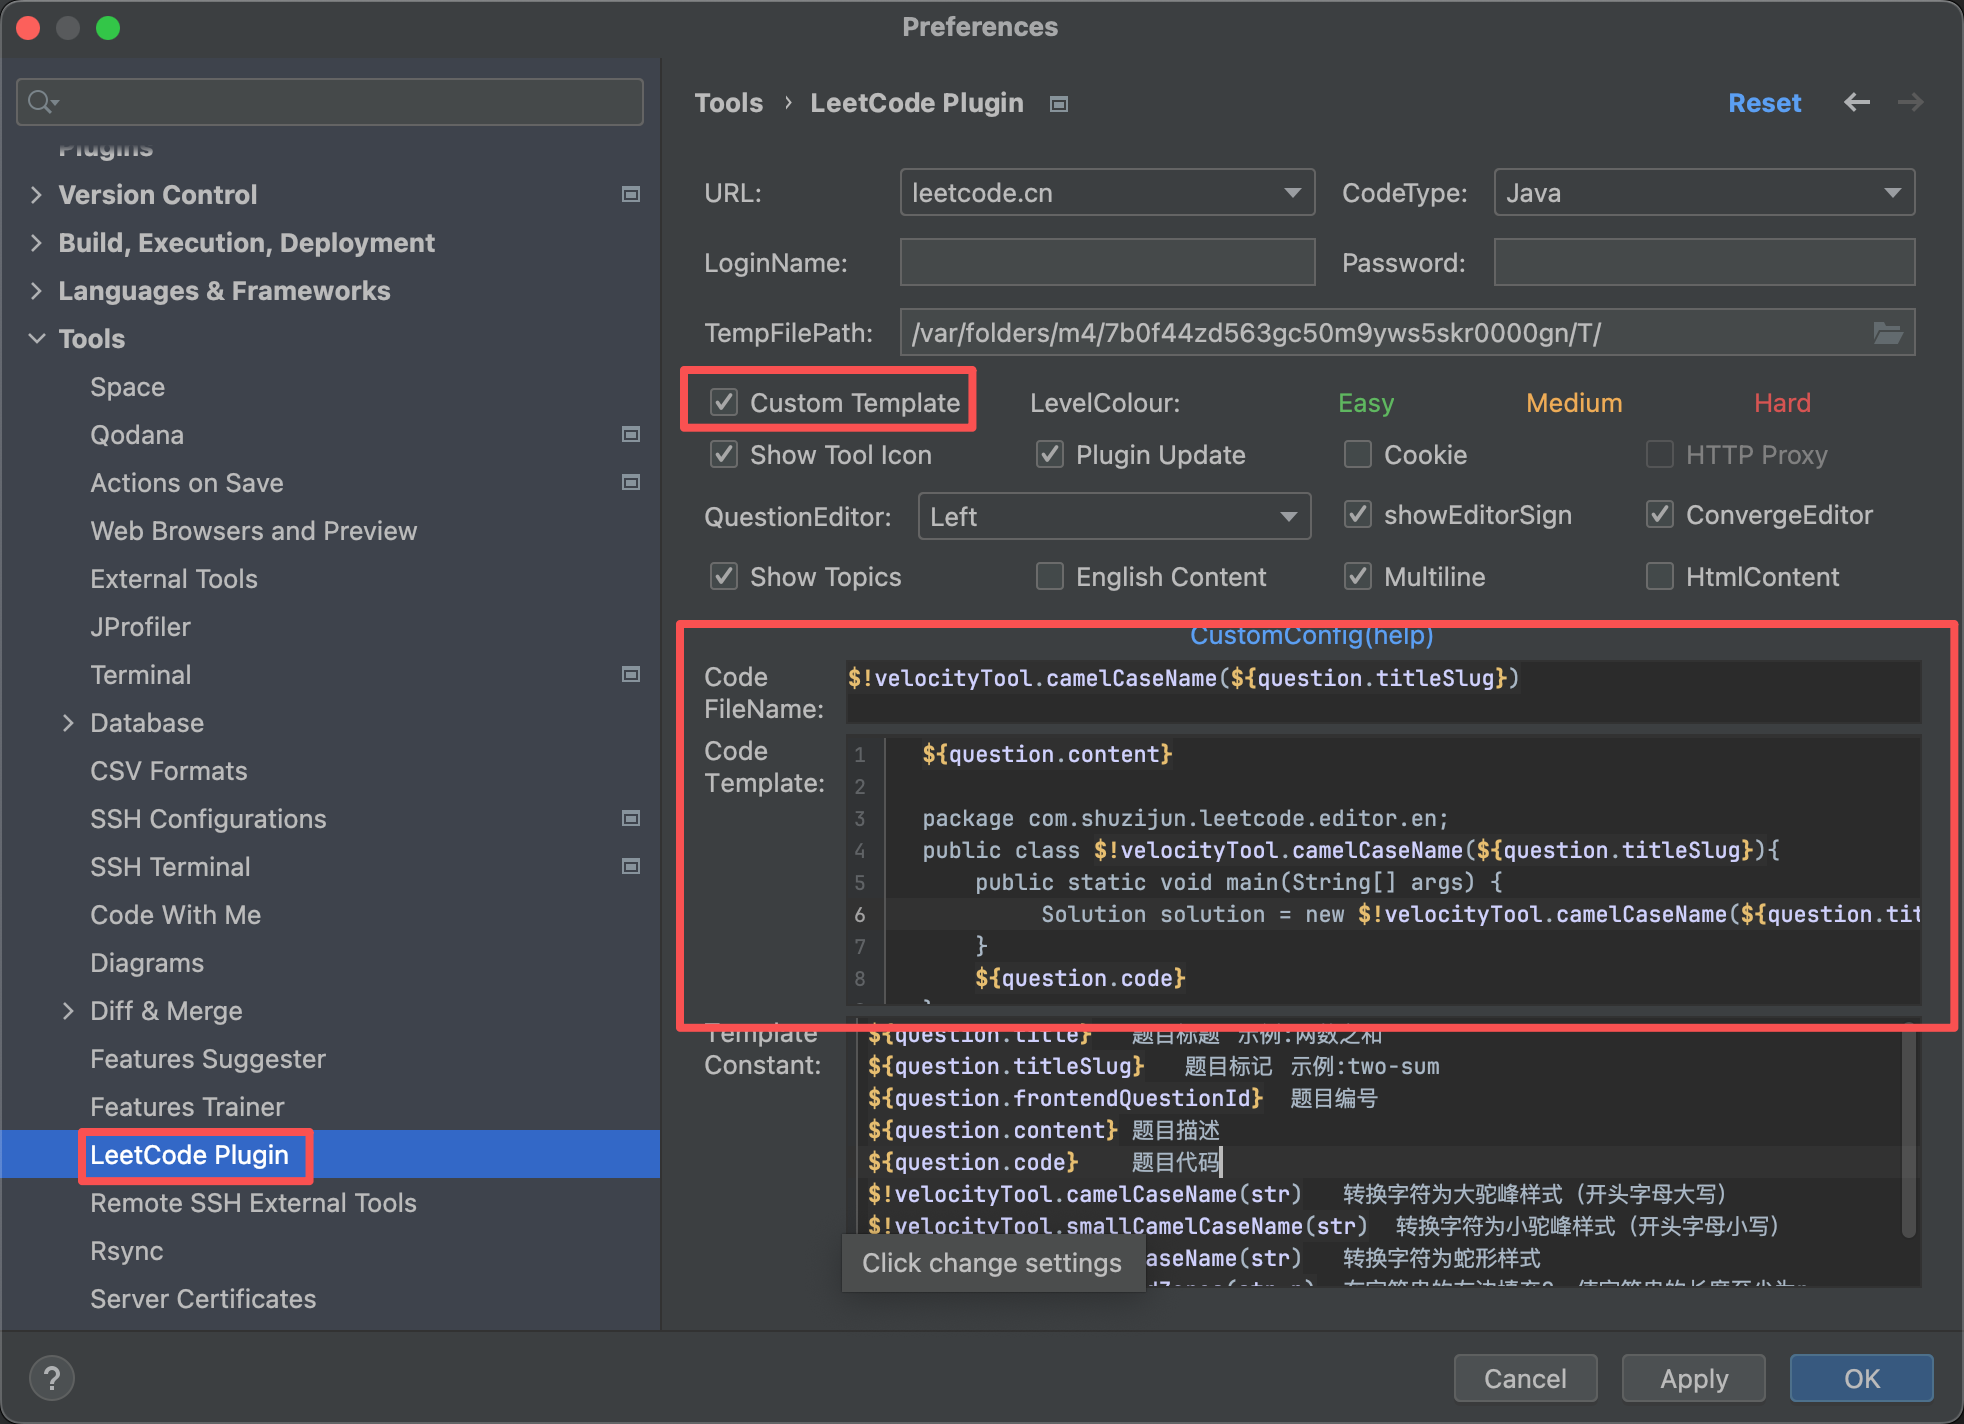1964x1424 pixels.
Task: Click the project icon on SSH Configurations row
Action: [x=631, y=818]
